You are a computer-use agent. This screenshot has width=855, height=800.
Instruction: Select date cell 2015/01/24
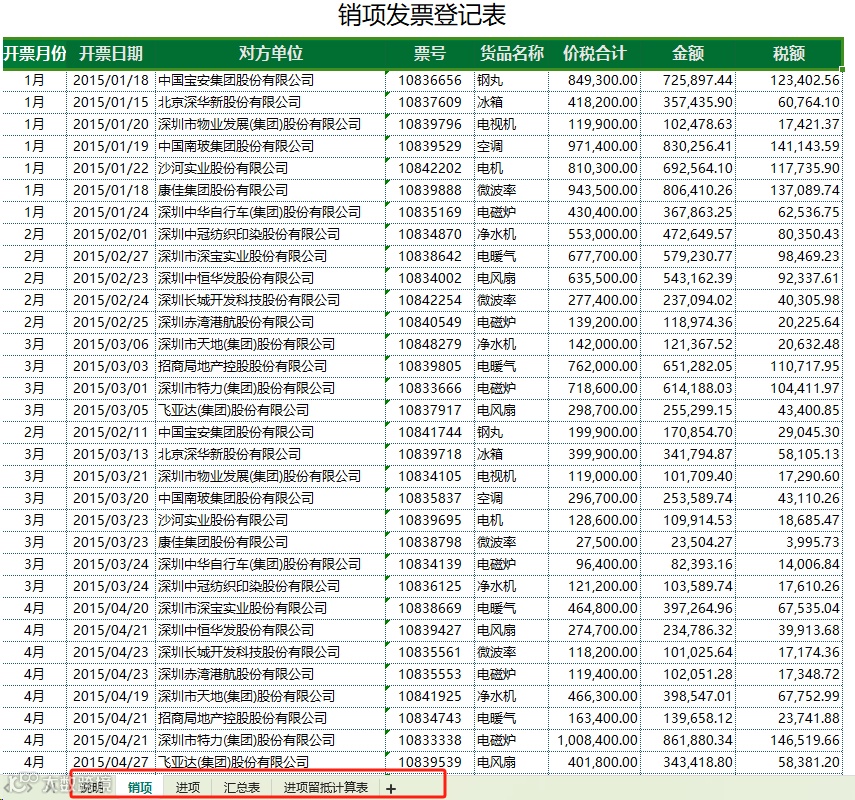[111, 212]
